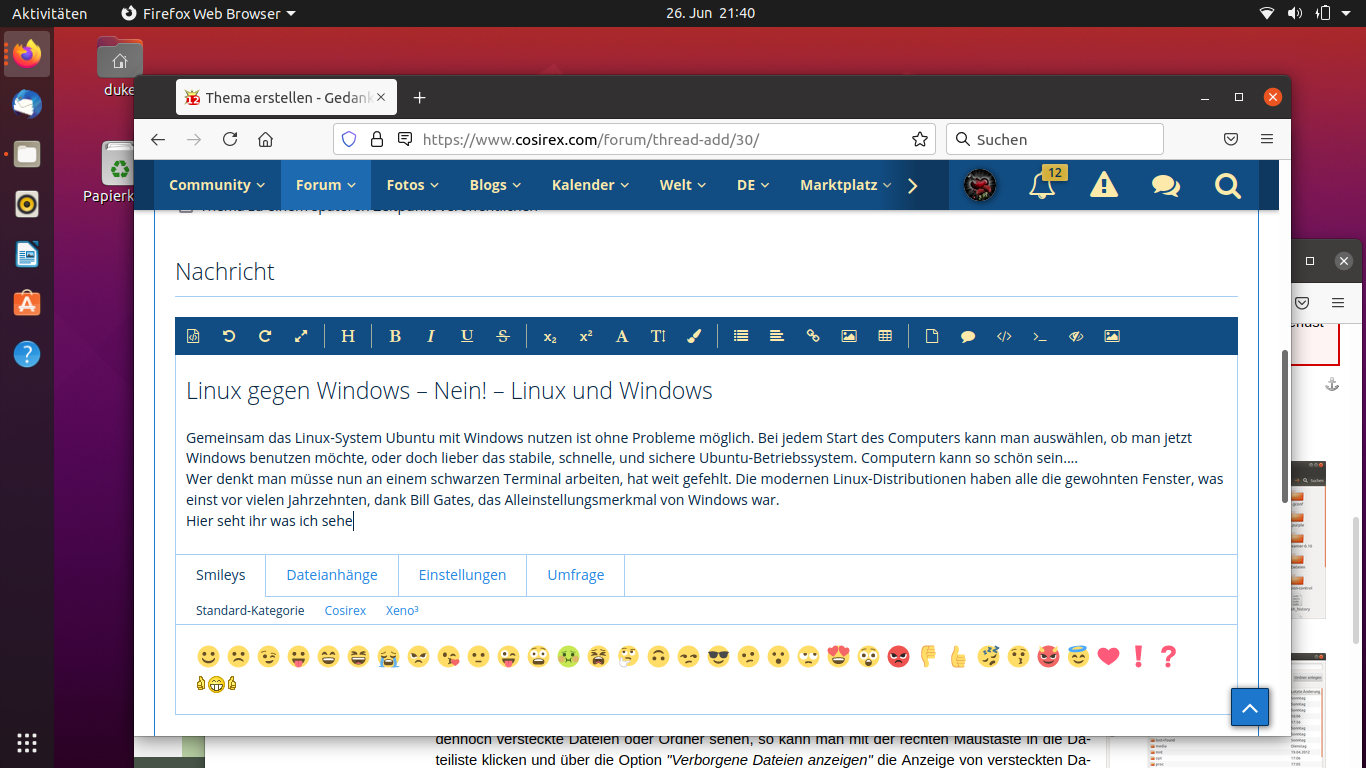Expand the Marktplatz dropdown menu

[845, 185]
